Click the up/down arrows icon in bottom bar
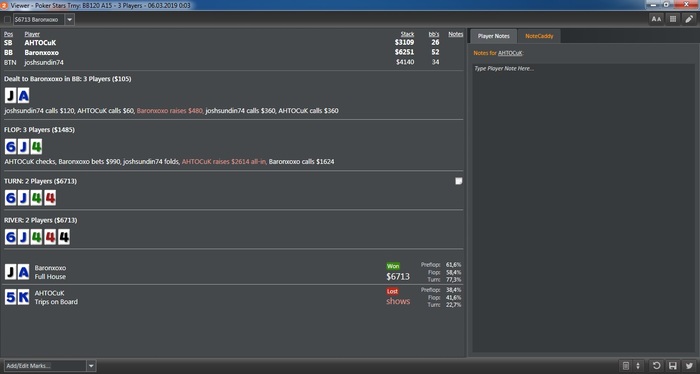 [x=638, y=366]
